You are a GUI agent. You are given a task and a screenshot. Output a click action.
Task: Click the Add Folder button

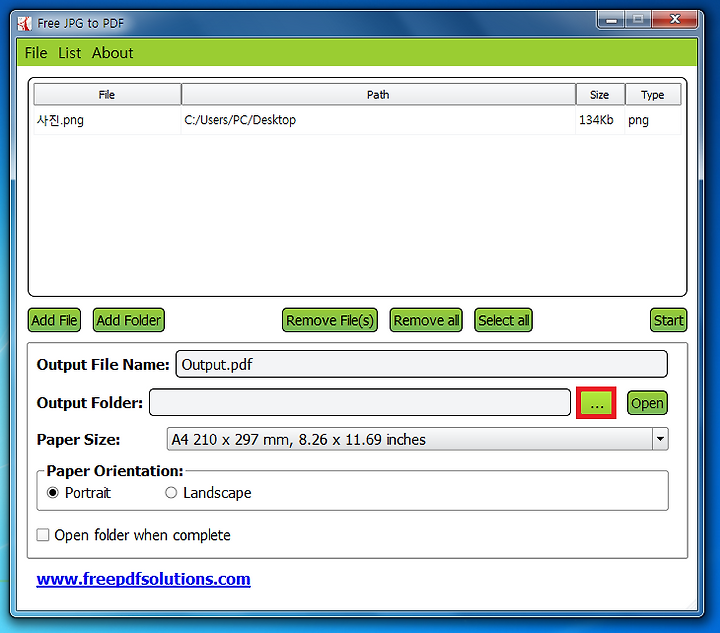[x=129, y=320]
